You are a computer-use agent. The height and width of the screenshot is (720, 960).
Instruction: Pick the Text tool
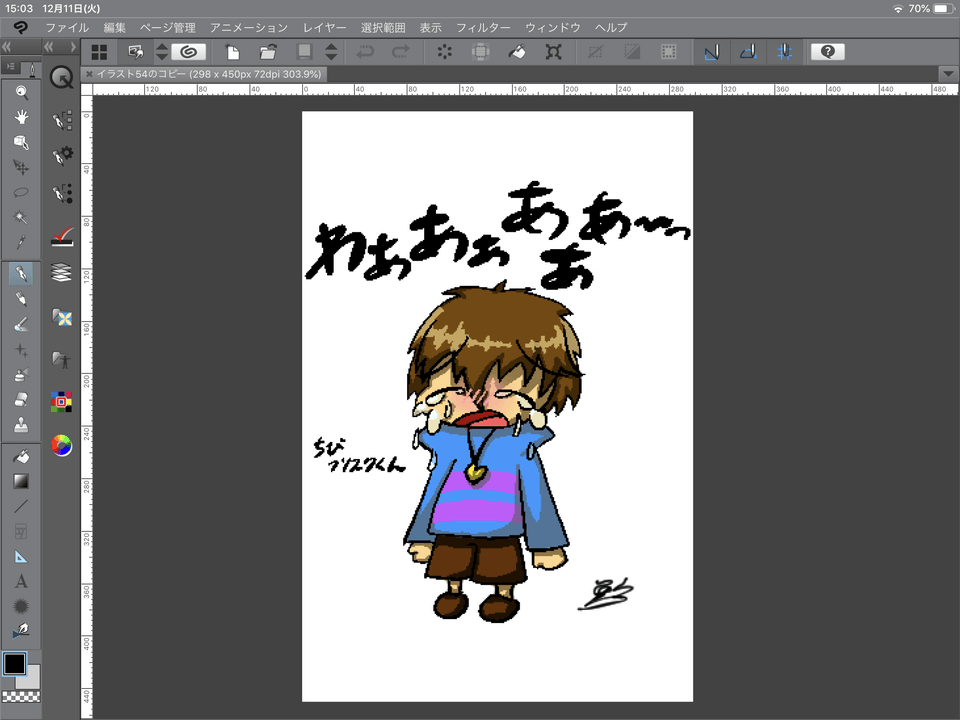[x=20, y=581]
